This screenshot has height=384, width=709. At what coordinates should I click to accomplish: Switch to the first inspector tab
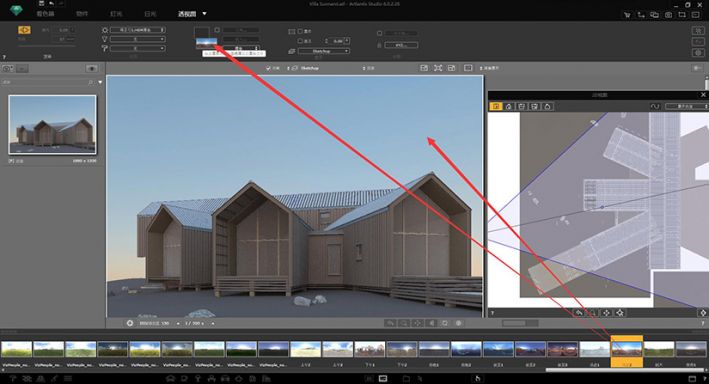coord(45,14)
